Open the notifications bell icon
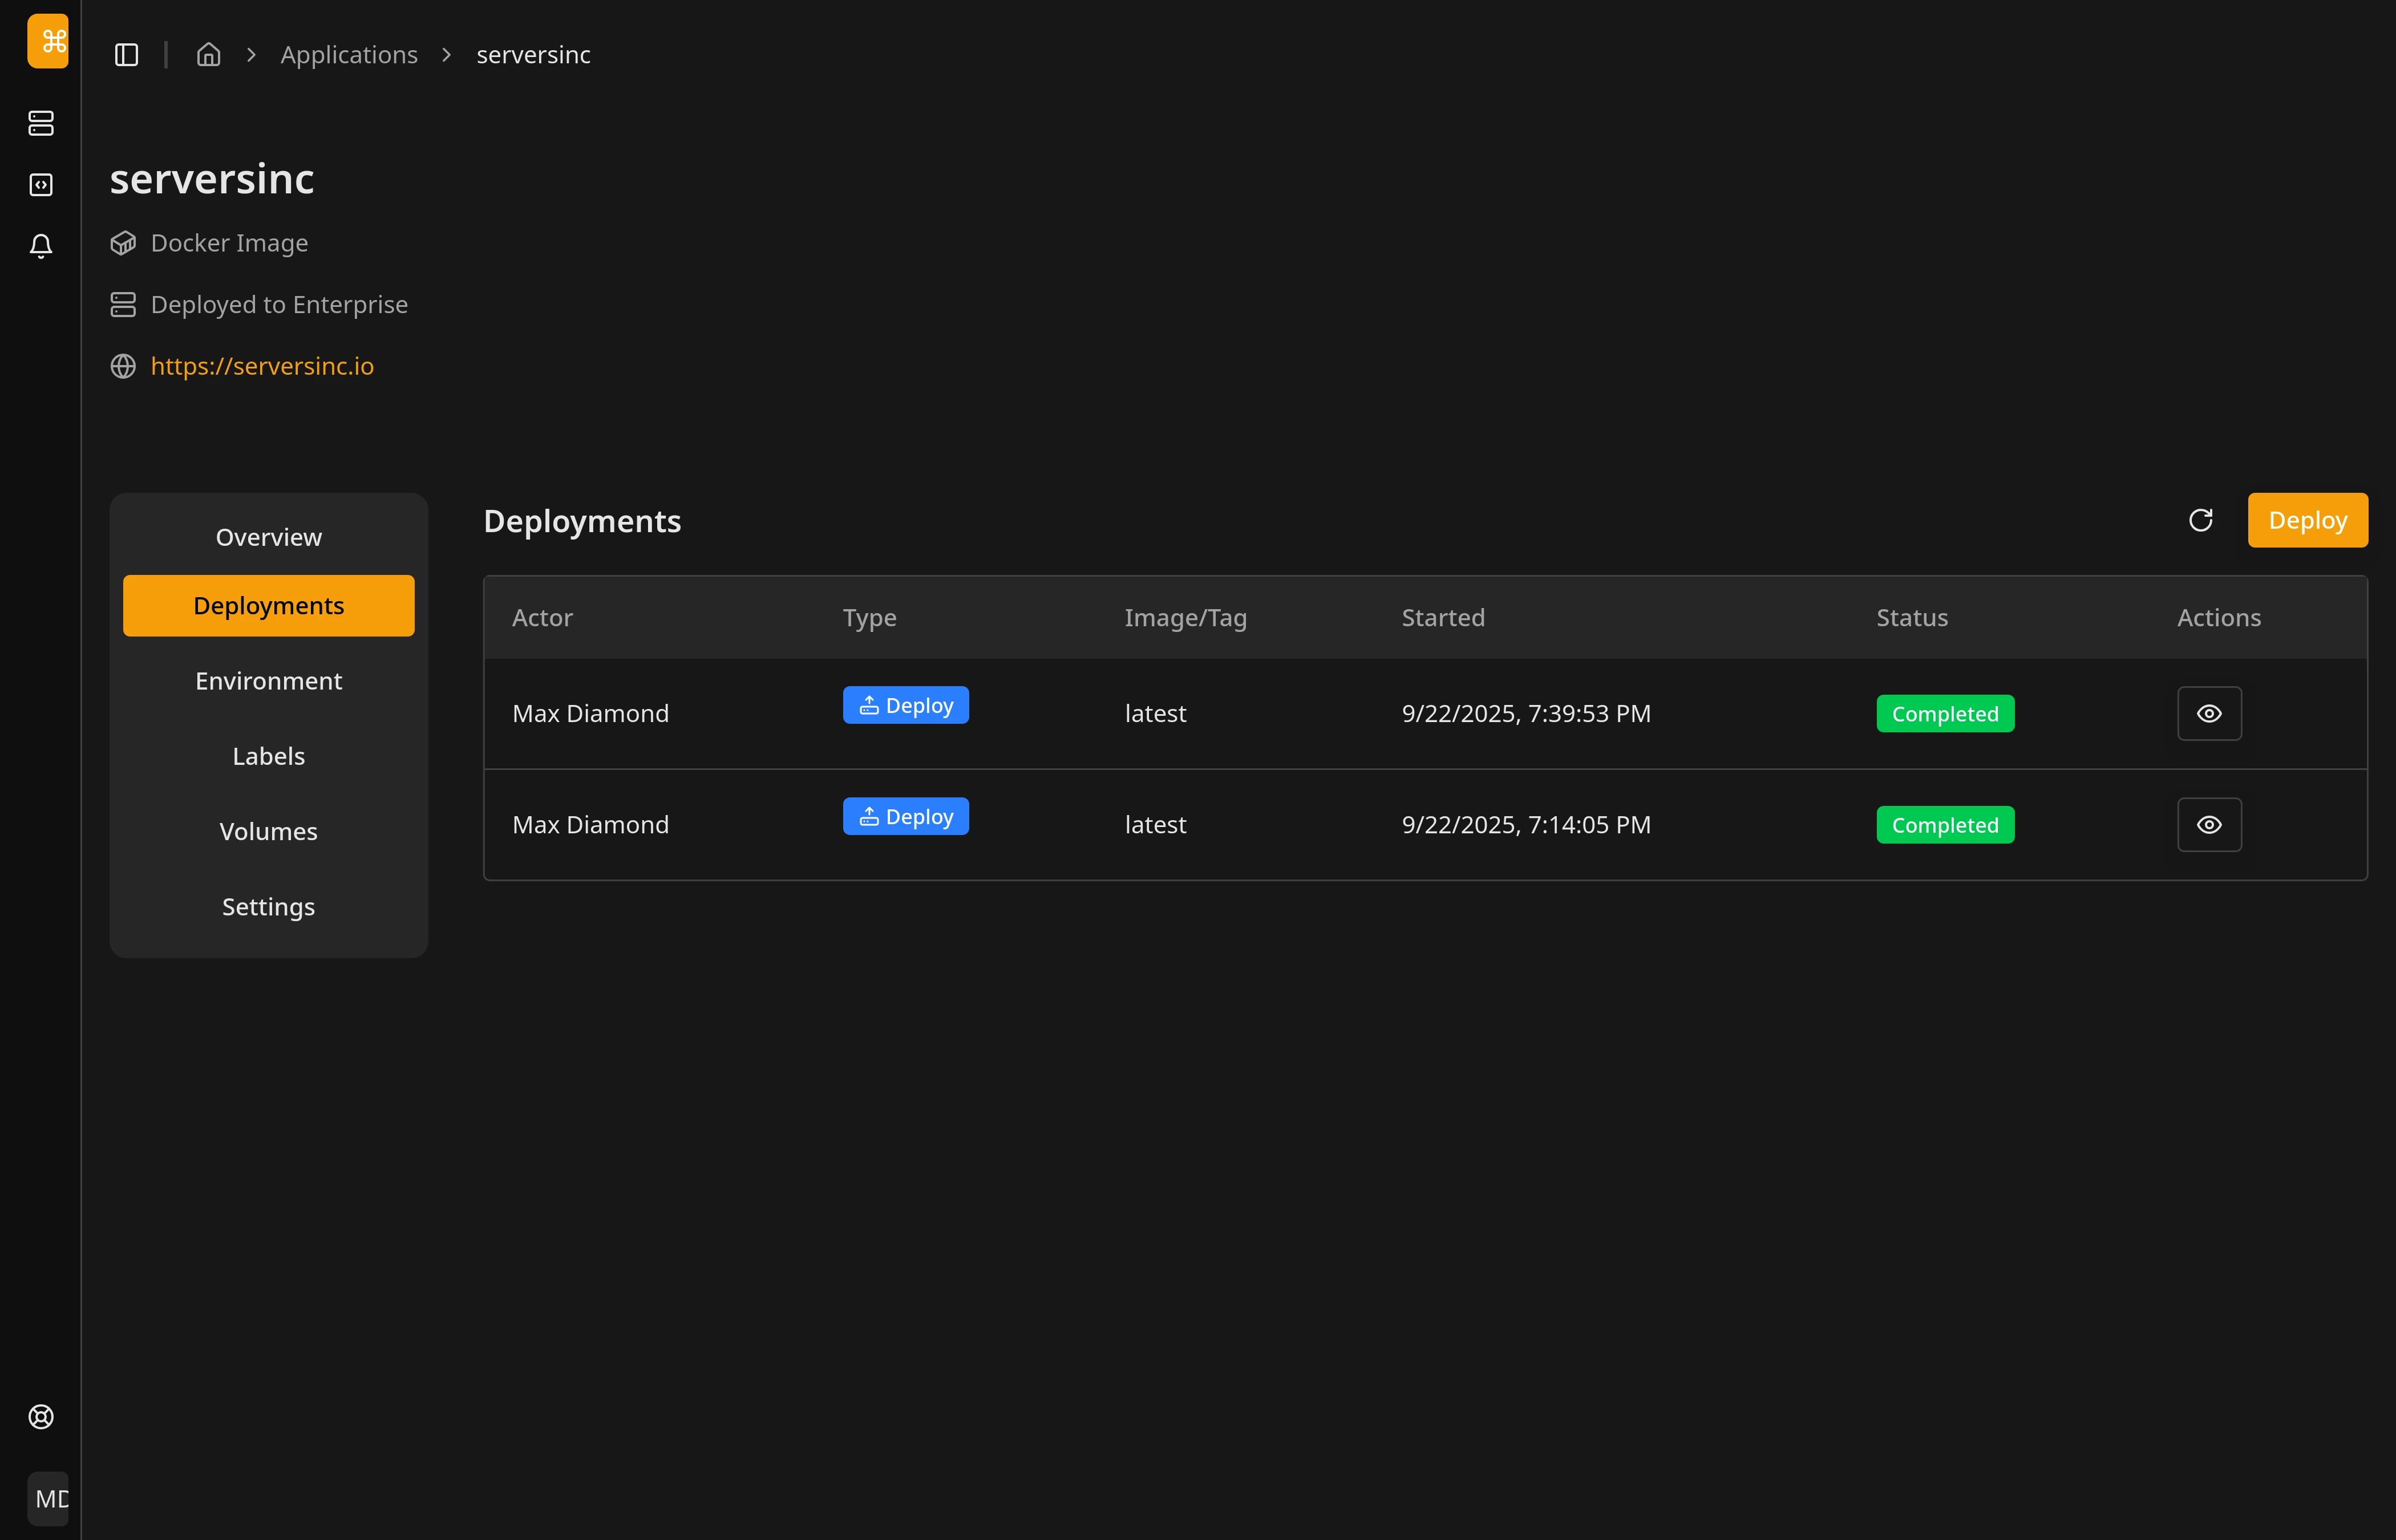Image resolution: width=2396 pixels, height=1540 pixels. [x=41, y=246]
